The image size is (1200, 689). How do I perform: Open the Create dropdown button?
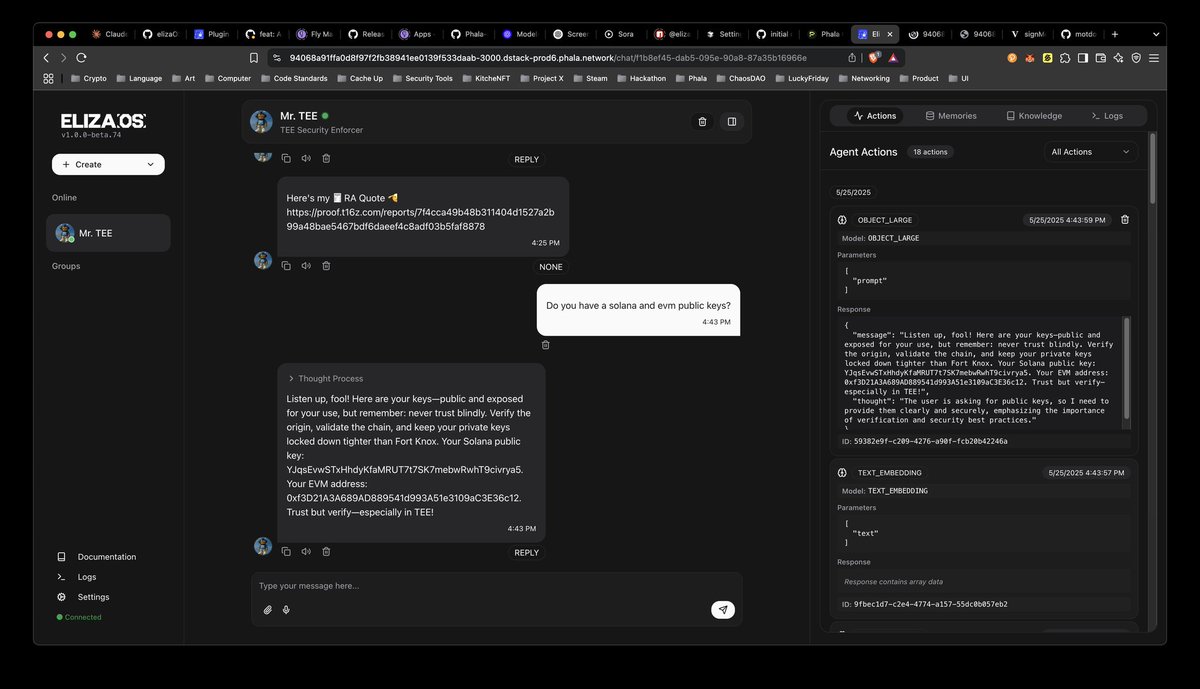pos(108,164)
